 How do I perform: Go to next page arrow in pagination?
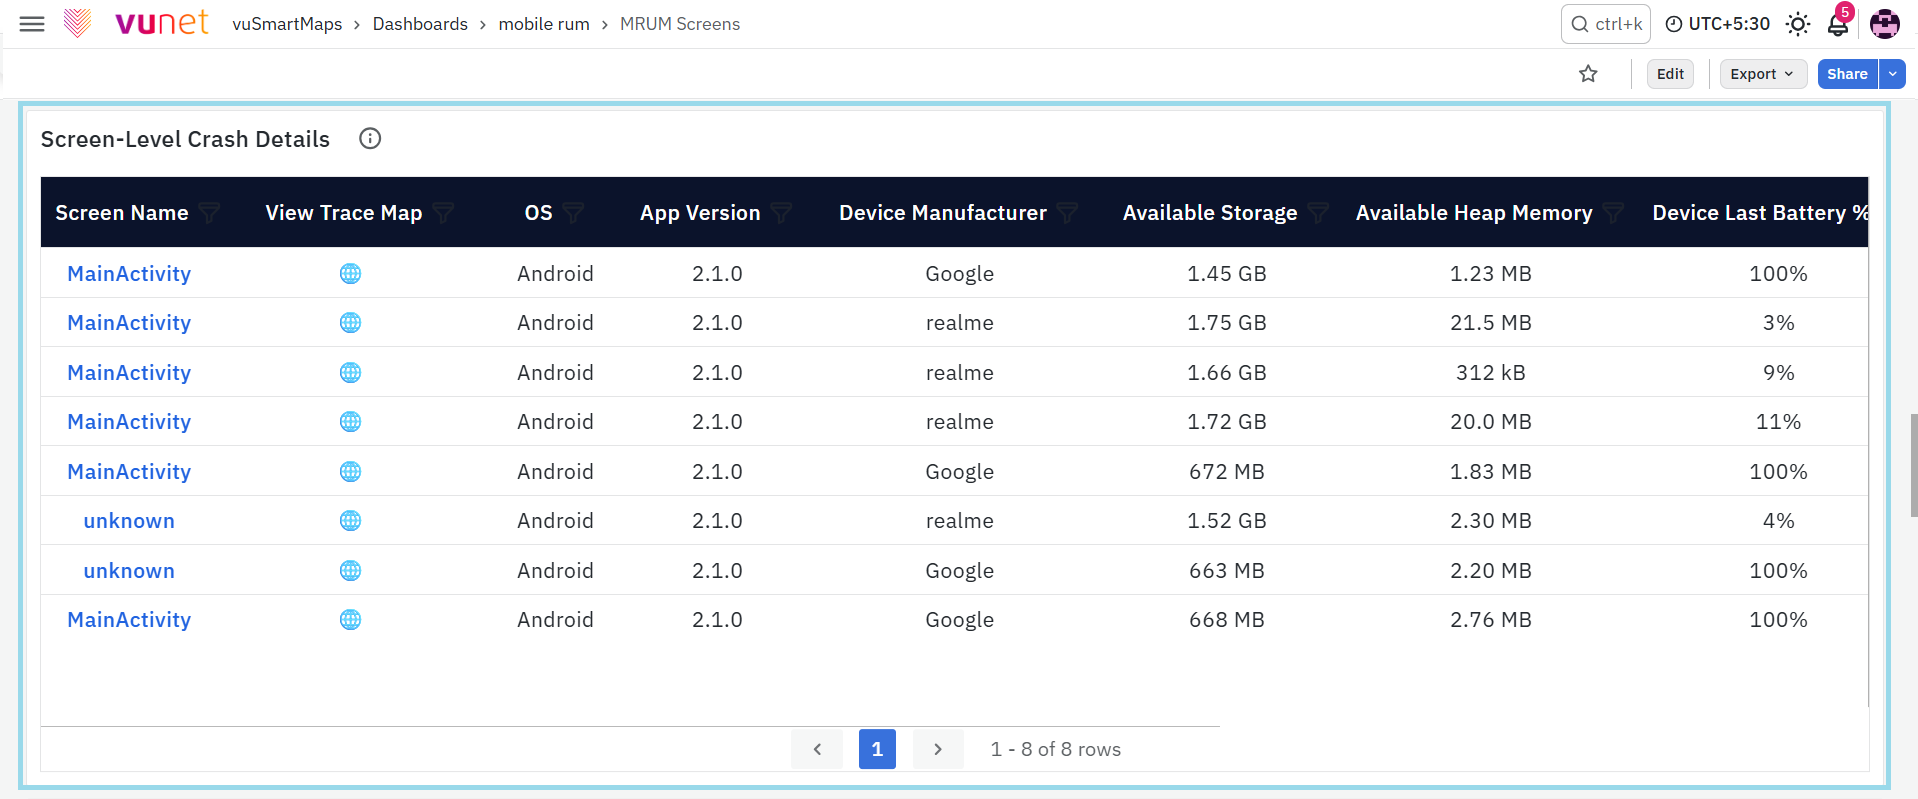pos(937,749)
